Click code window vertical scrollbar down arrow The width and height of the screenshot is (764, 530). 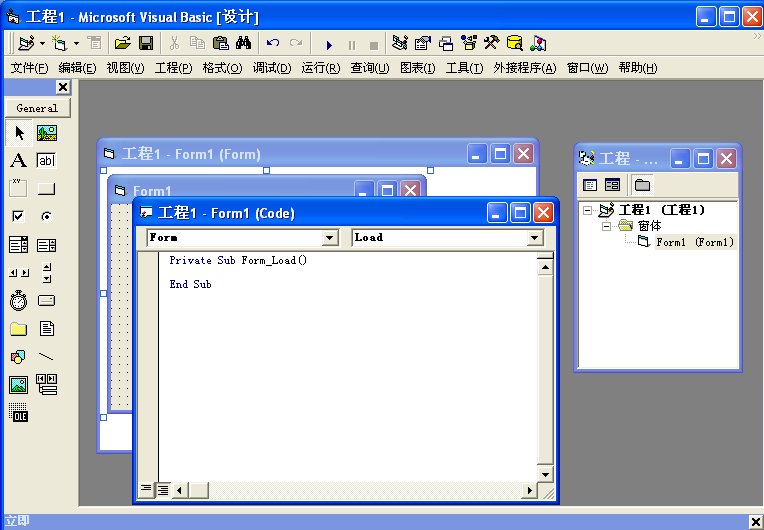click(x=545, y=474)
